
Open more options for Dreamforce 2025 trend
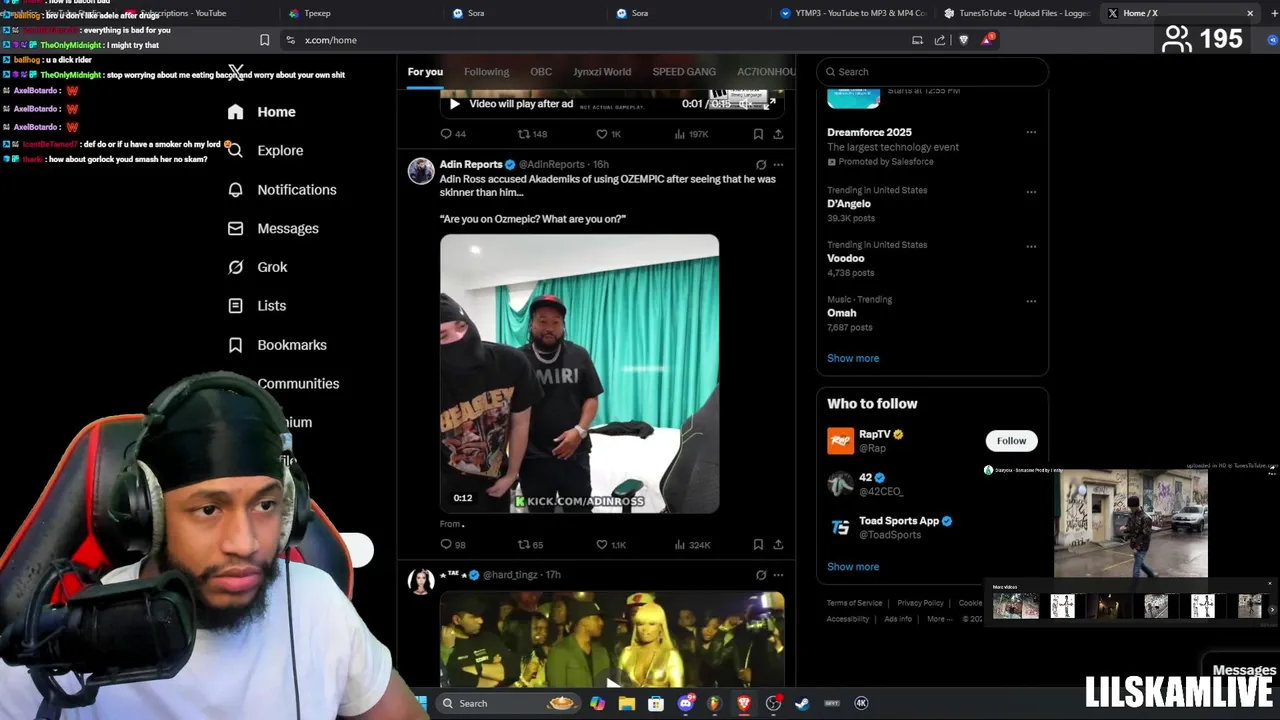[x=1031, y=132]
